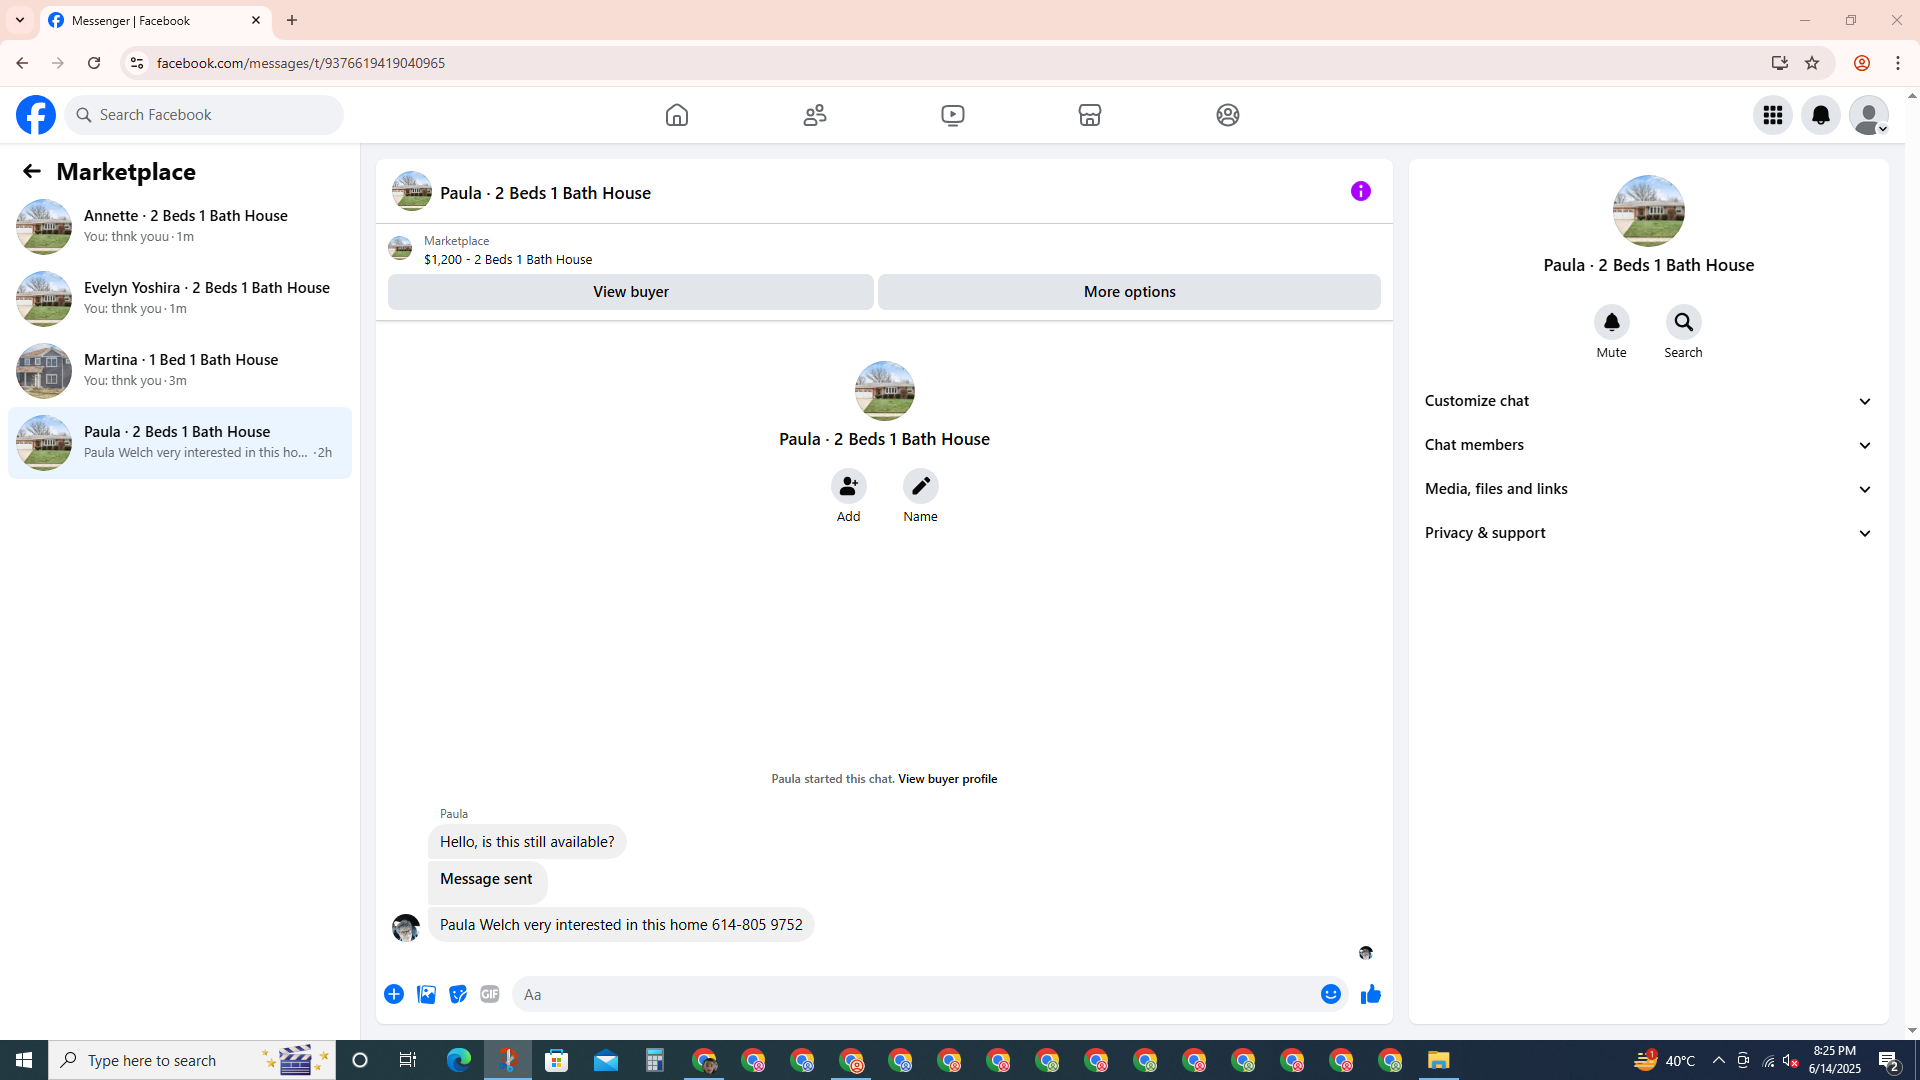Open Groups icon in top navigation

pyautogui.click(x=1228, y=115)
